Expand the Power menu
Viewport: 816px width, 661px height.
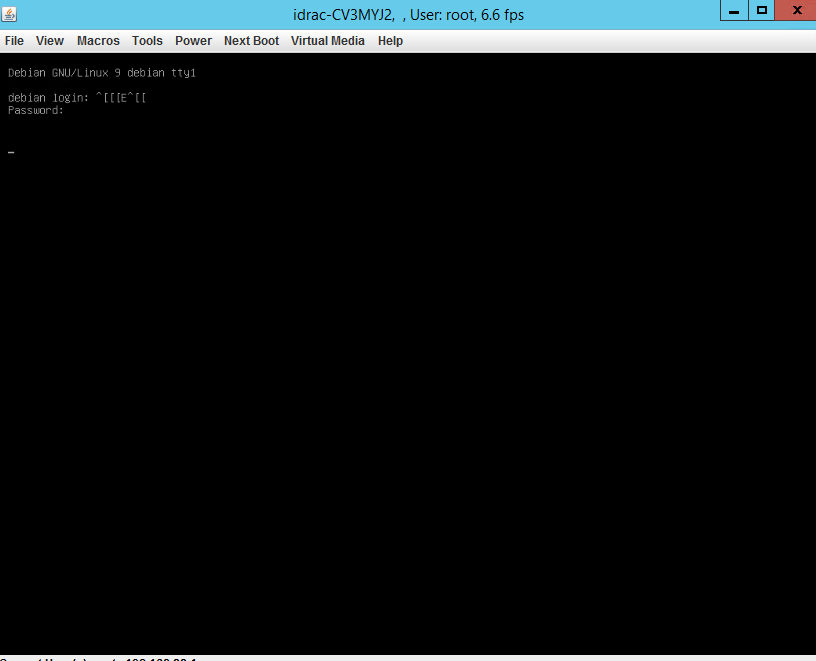193,41
